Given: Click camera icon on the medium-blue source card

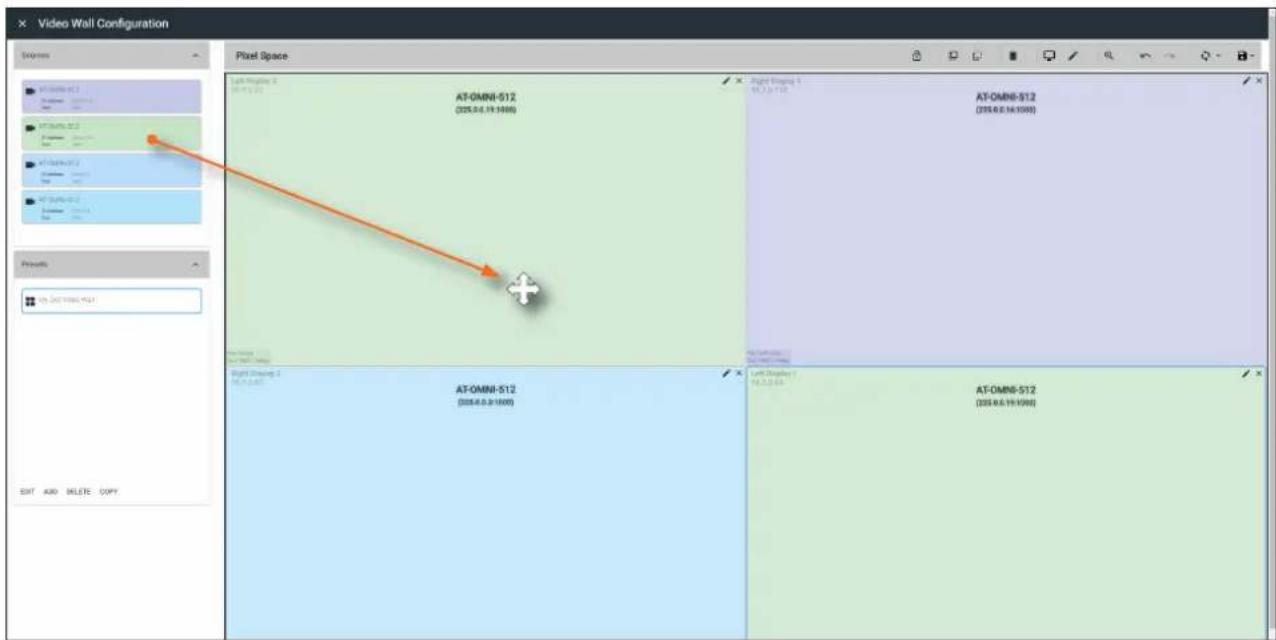Looking at the screenshot, I should click(32, 163).
